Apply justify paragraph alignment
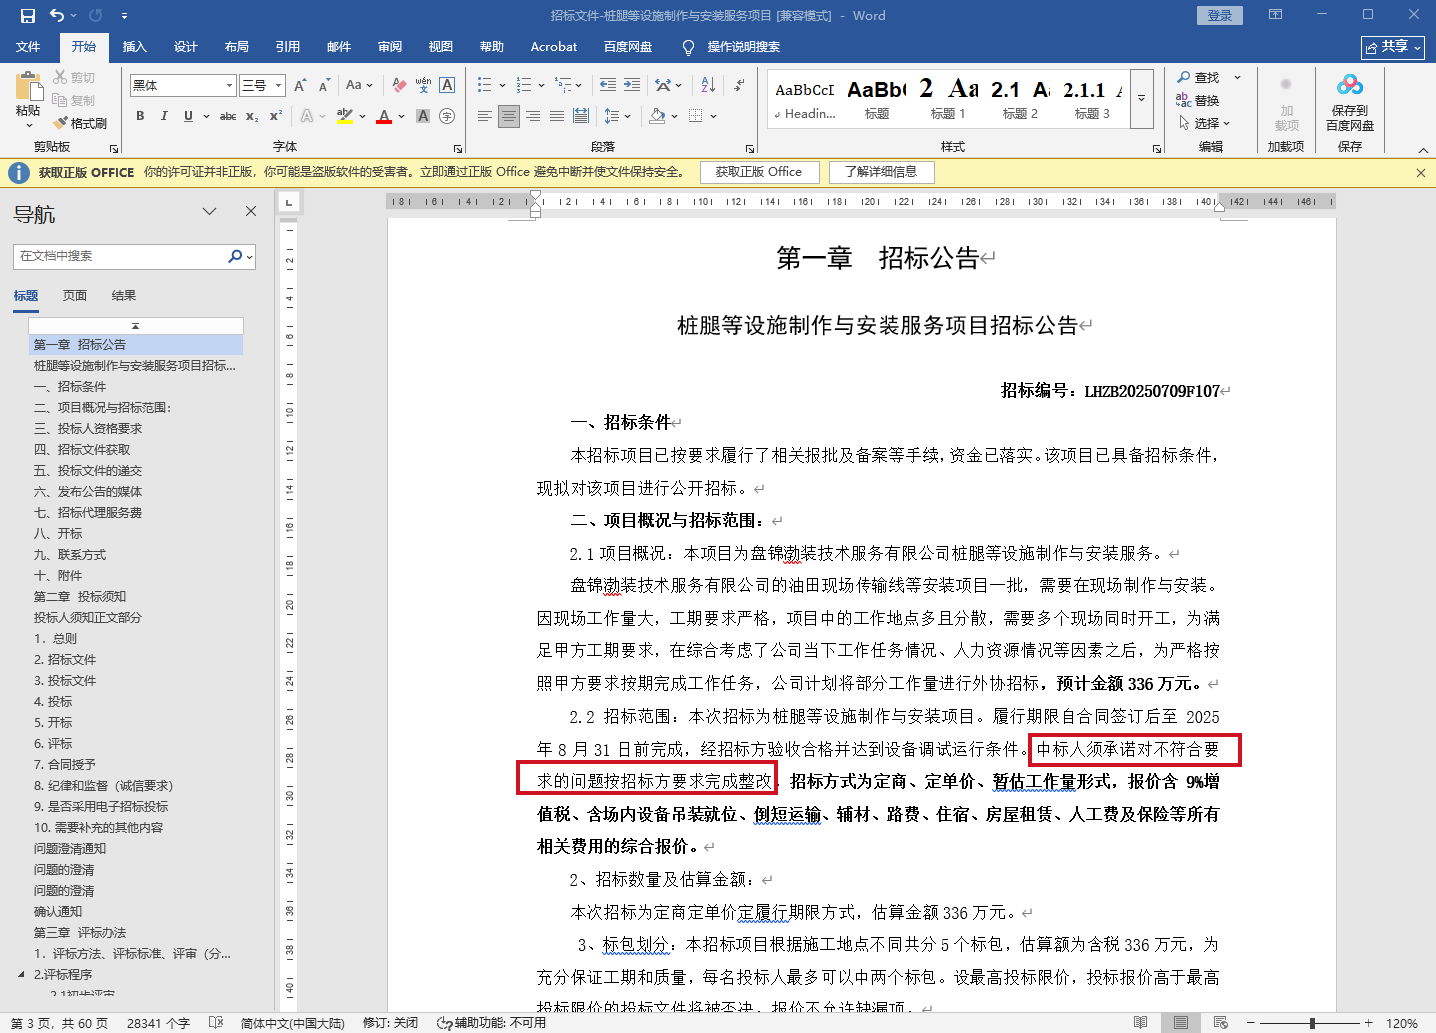 coord(557,116)
